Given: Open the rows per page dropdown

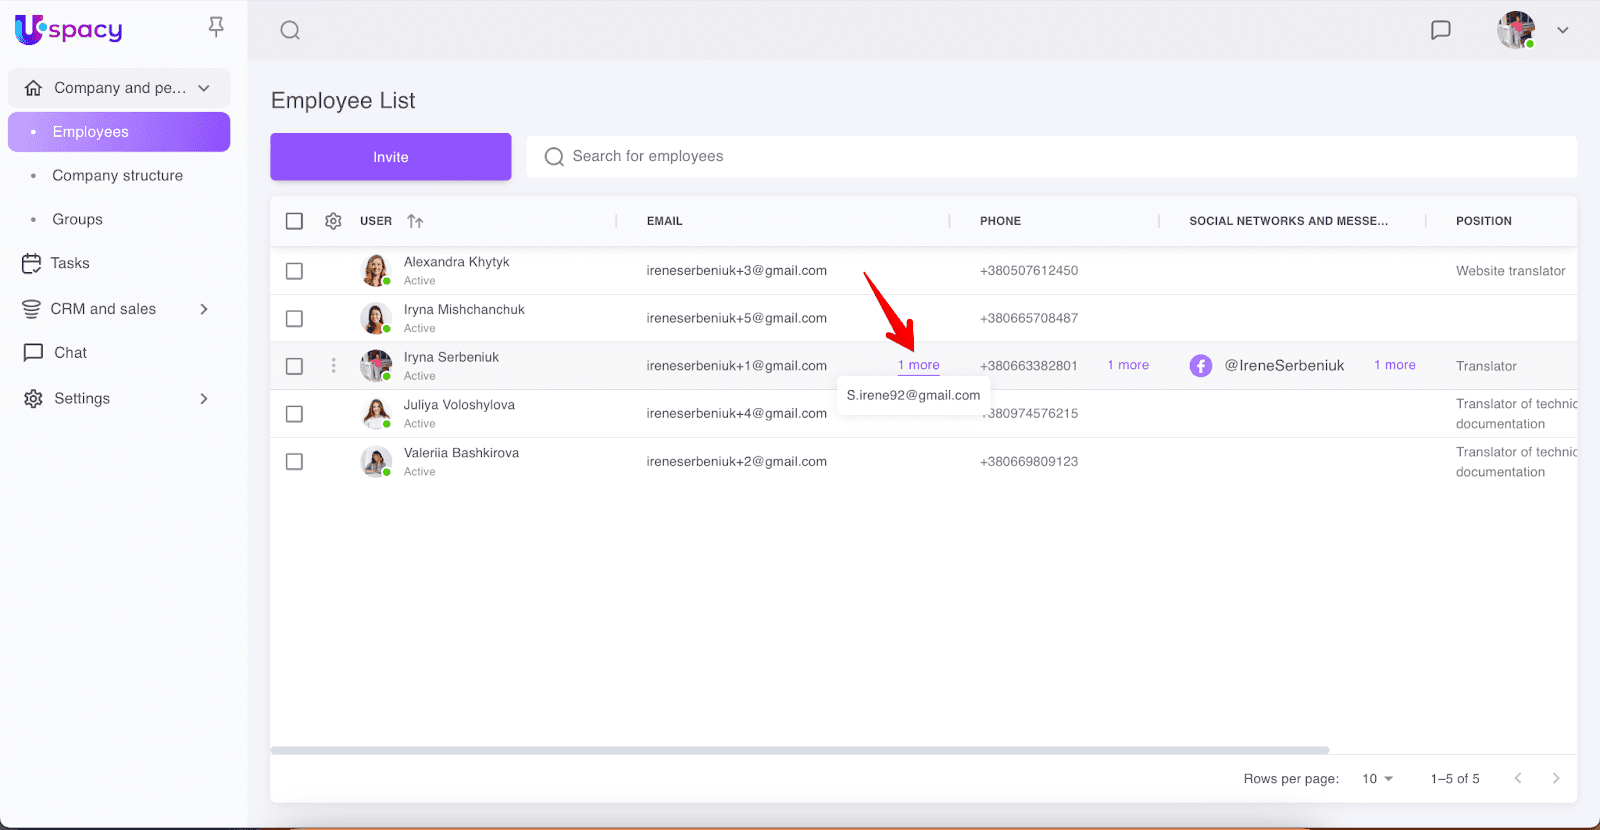Looking at the screenshot, I should (x=1377, y=779).
